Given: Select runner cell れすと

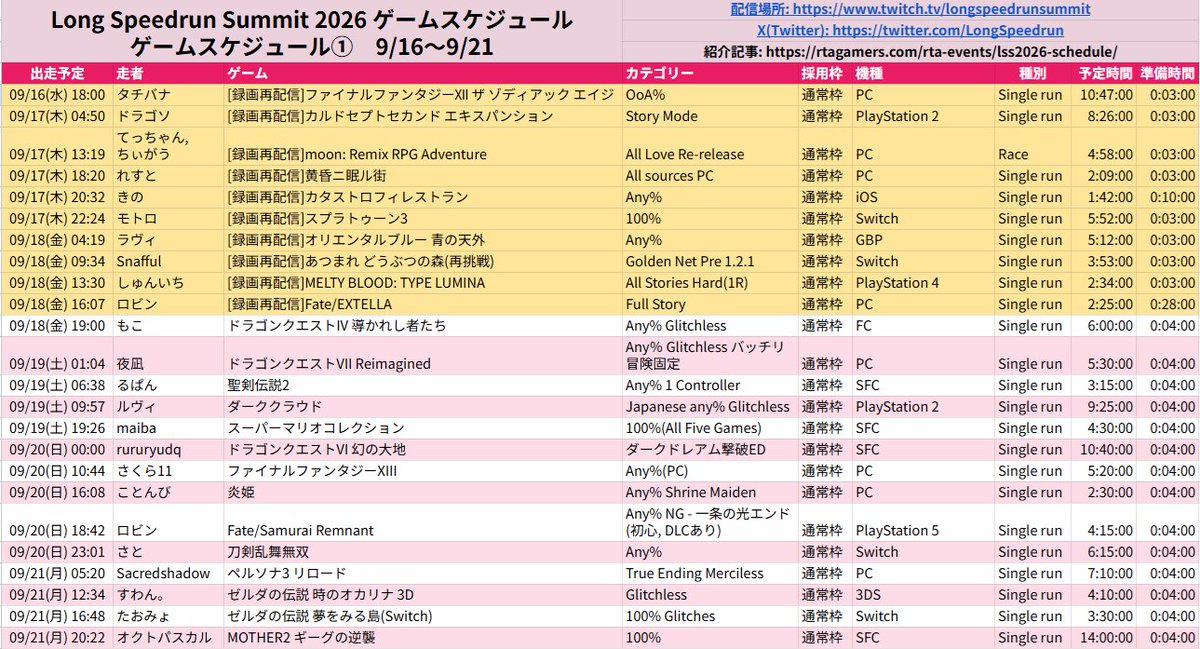Looking at the screenshot, I should [168, 175].
